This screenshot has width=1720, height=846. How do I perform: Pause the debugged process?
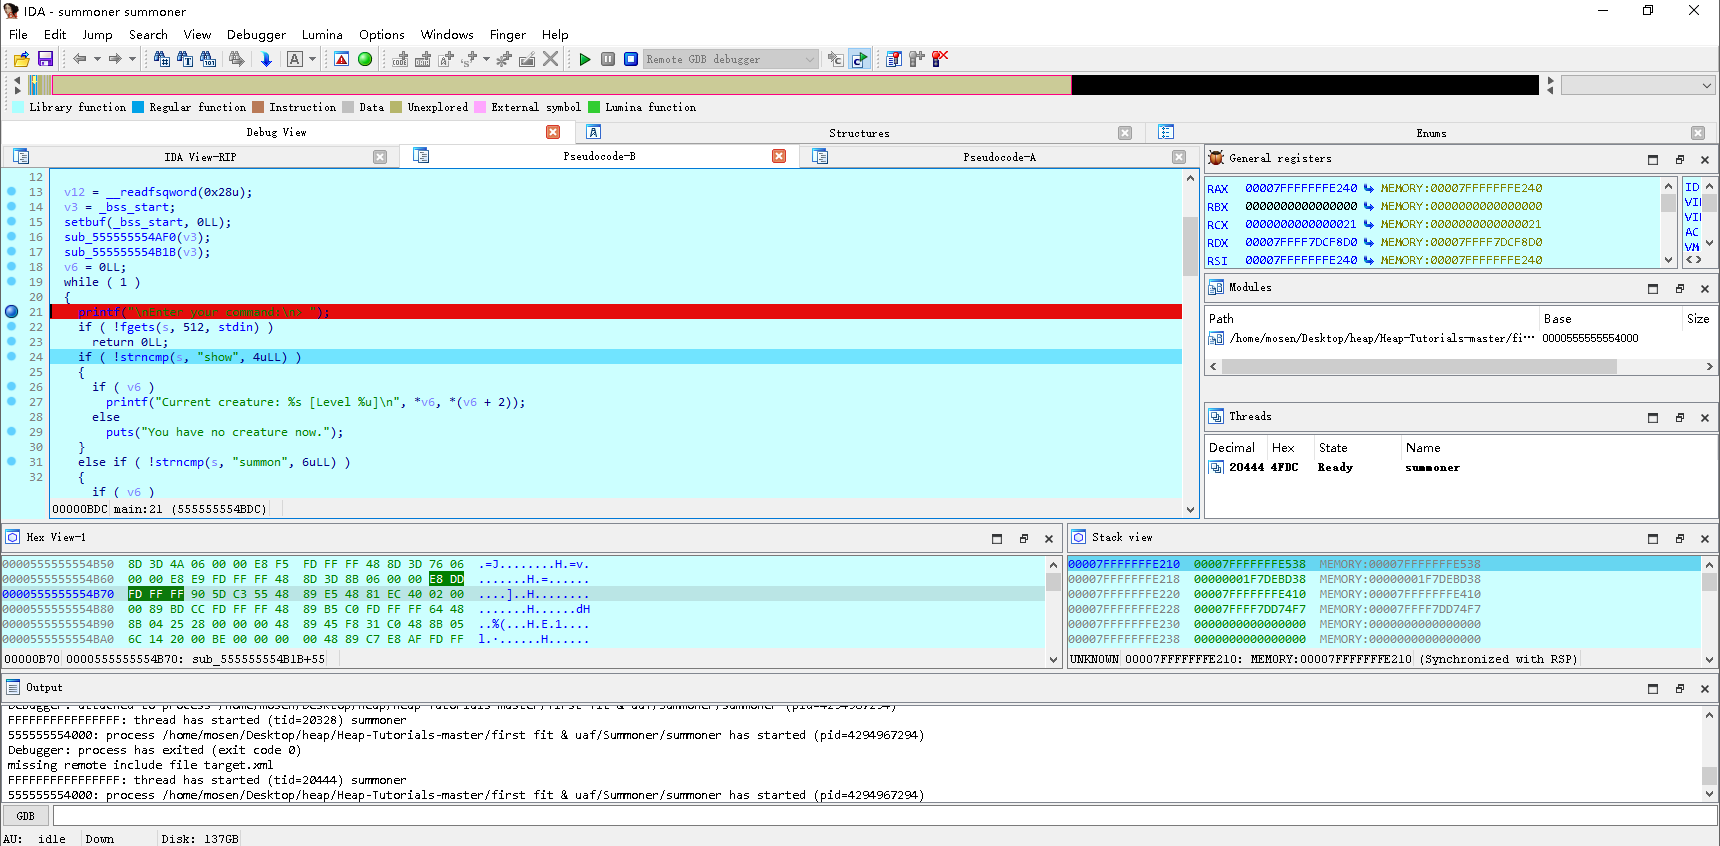pos(608,59)
